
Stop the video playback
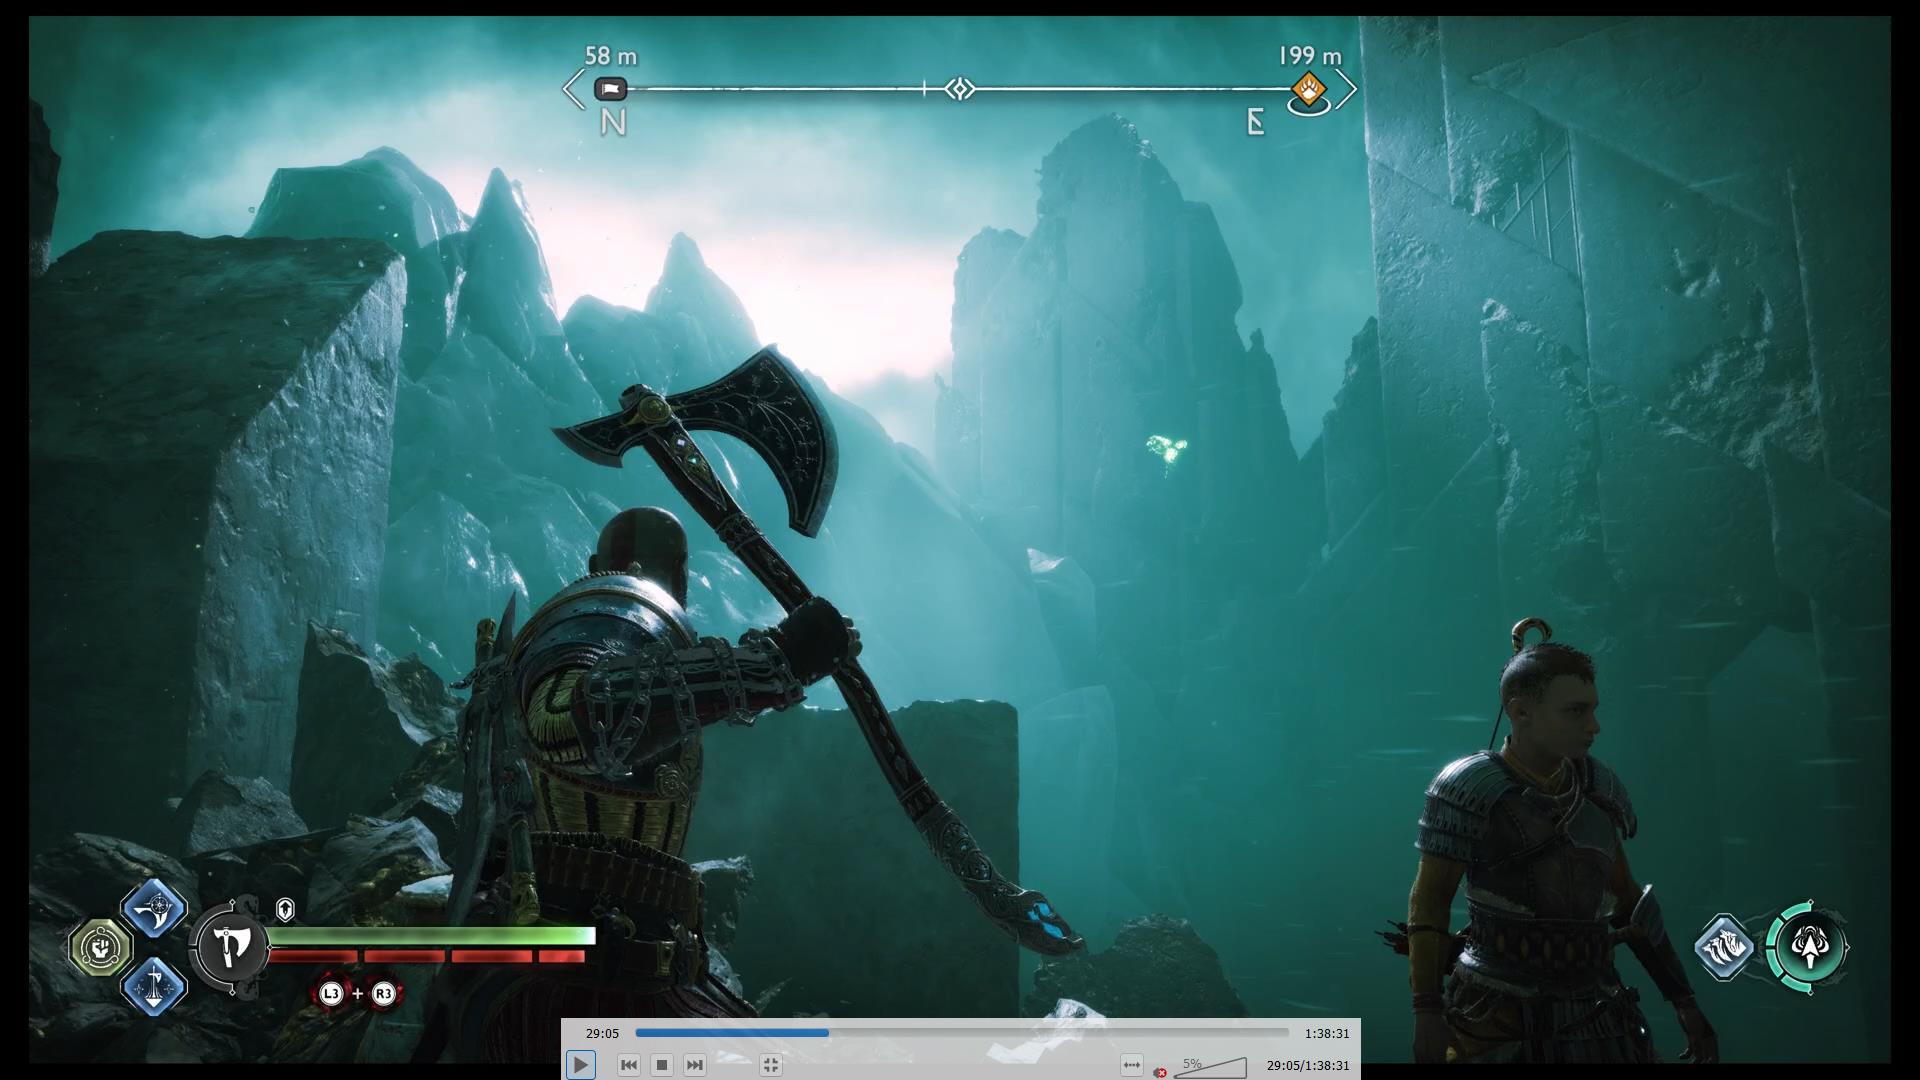tap(661, 1065)
